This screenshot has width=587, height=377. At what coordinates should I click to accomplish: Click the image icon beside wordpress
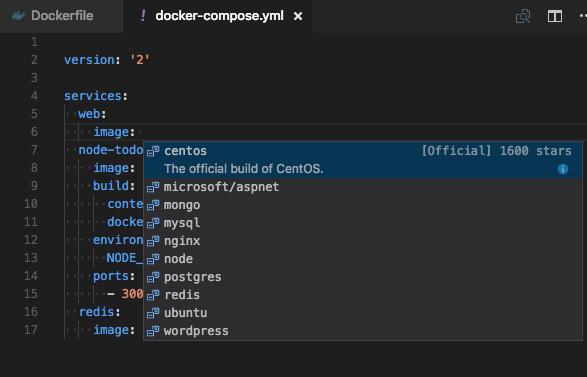coord(153,331)
